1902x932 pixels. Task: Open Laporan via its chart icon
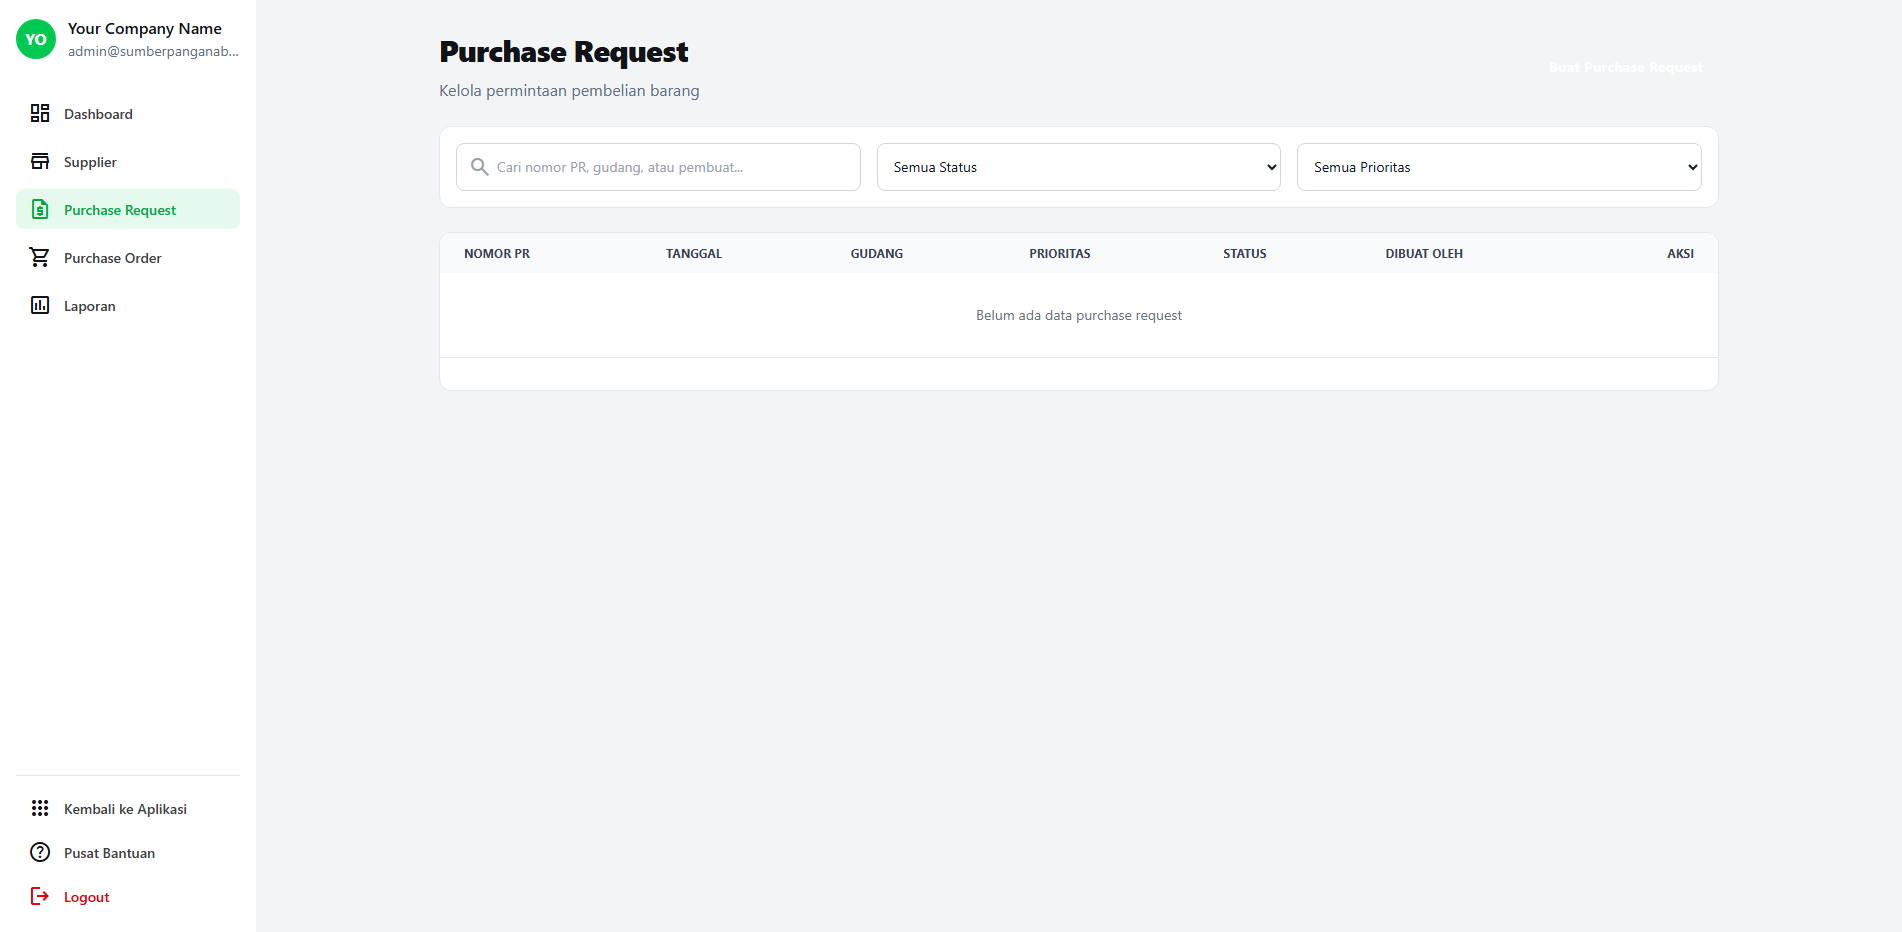pyautogui.click(x=40, y=305)
